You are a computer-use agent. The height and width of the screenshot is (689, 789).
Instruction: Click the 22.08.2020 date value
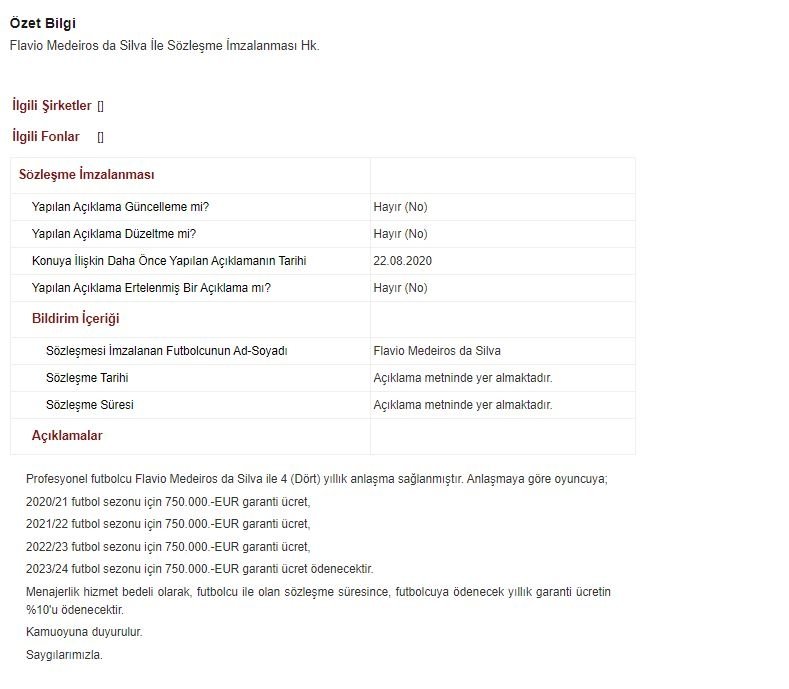click(403, 261)
